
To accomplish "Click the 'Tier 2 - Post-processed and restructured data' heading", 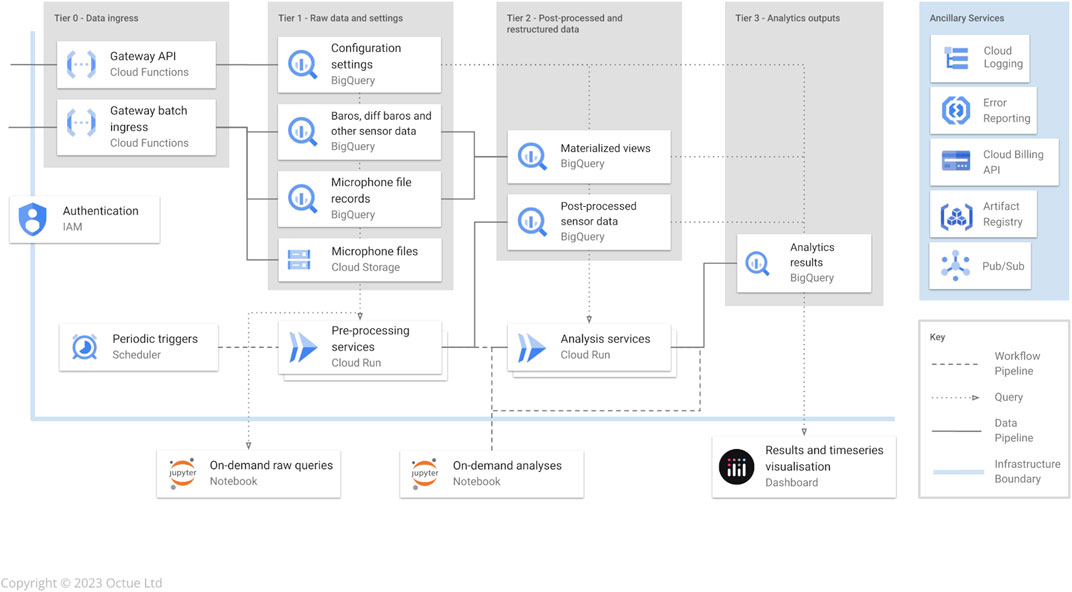I will click(565, 23).
